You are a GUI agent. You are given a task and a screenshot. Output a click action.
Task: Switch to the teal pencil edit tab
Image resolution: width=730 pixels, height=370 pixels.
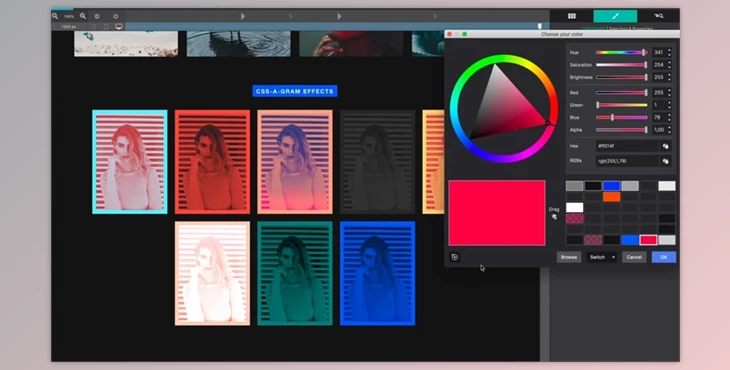click(x=615, y=16)
